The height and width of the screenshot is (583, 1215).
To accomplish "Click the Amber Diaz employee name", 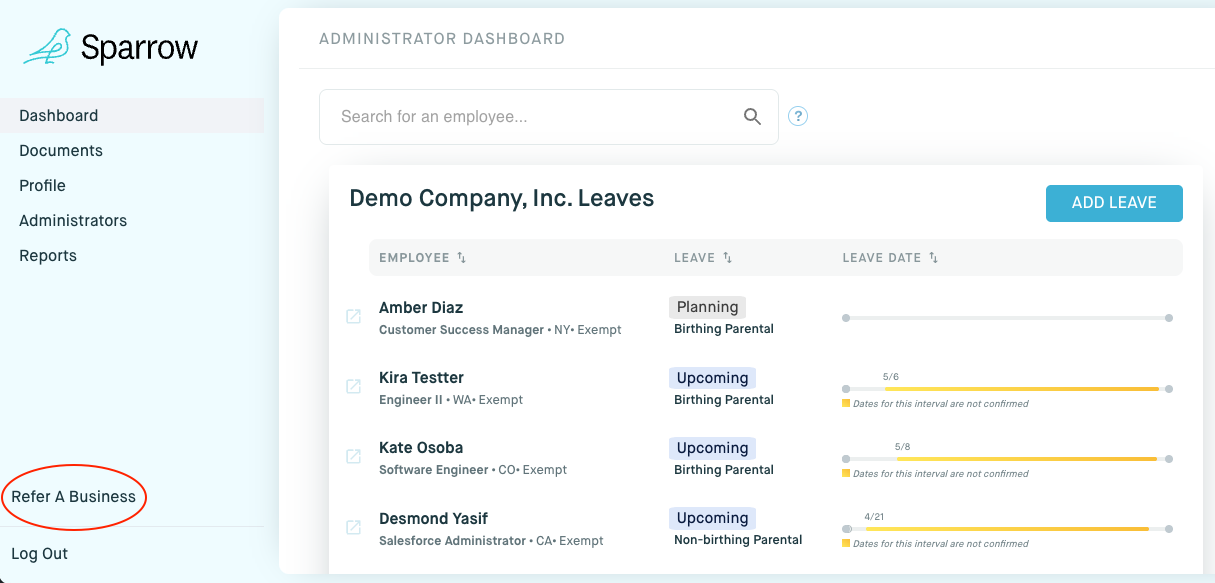I will pos(421,308).
